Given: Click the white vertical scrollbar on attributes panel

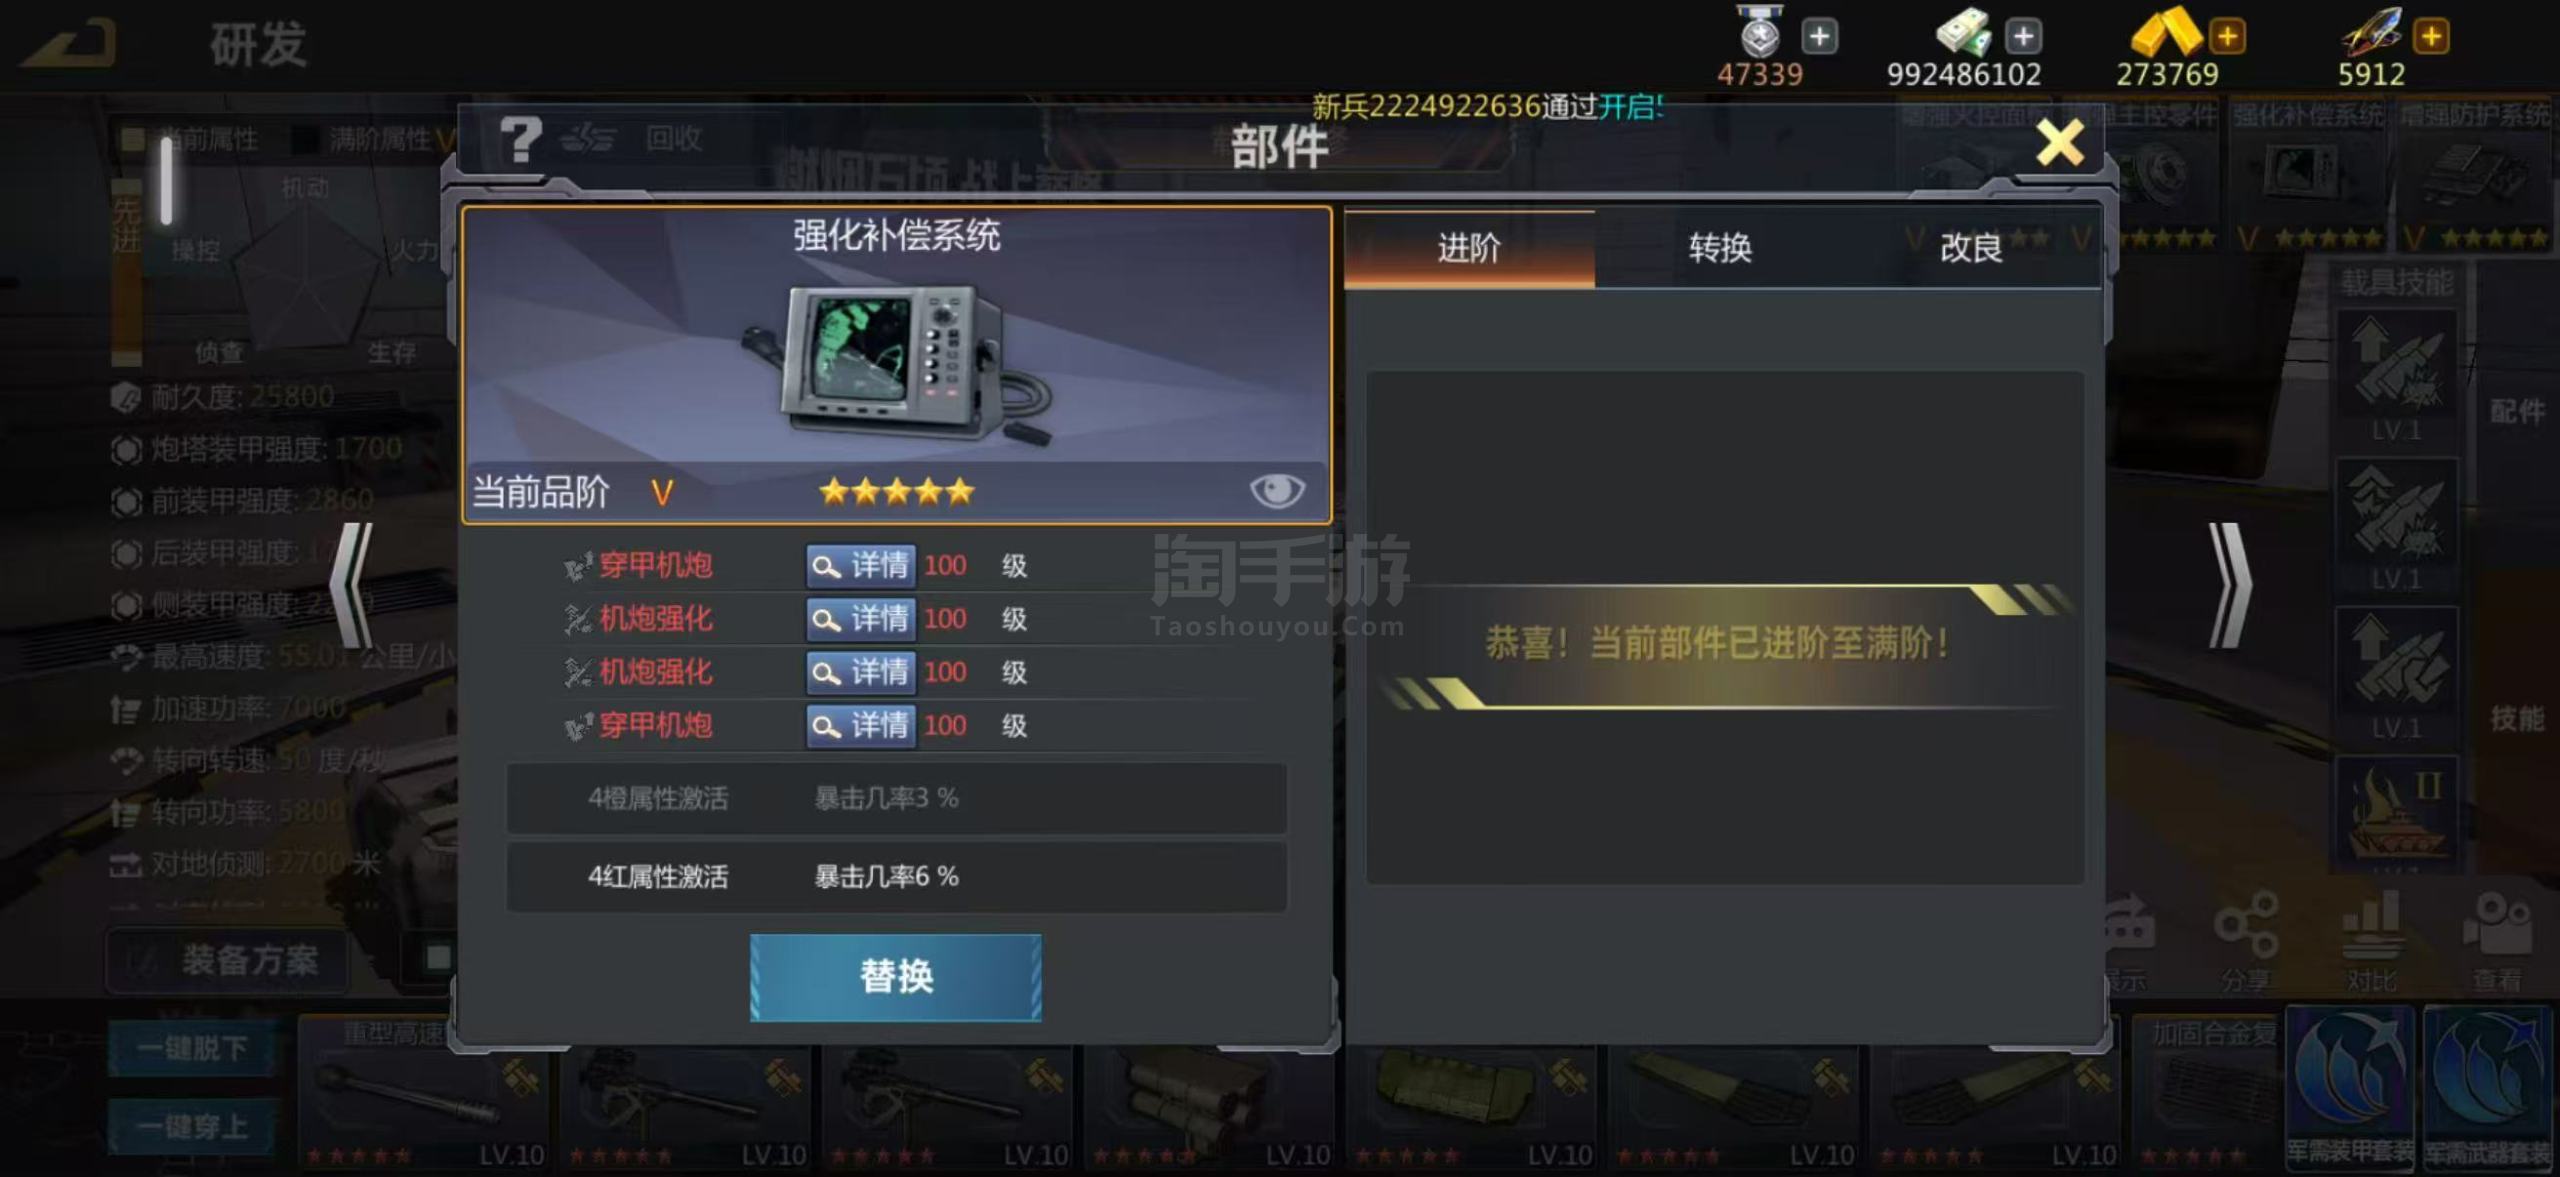Looking at the screenshot, I should tap(167, 180).
